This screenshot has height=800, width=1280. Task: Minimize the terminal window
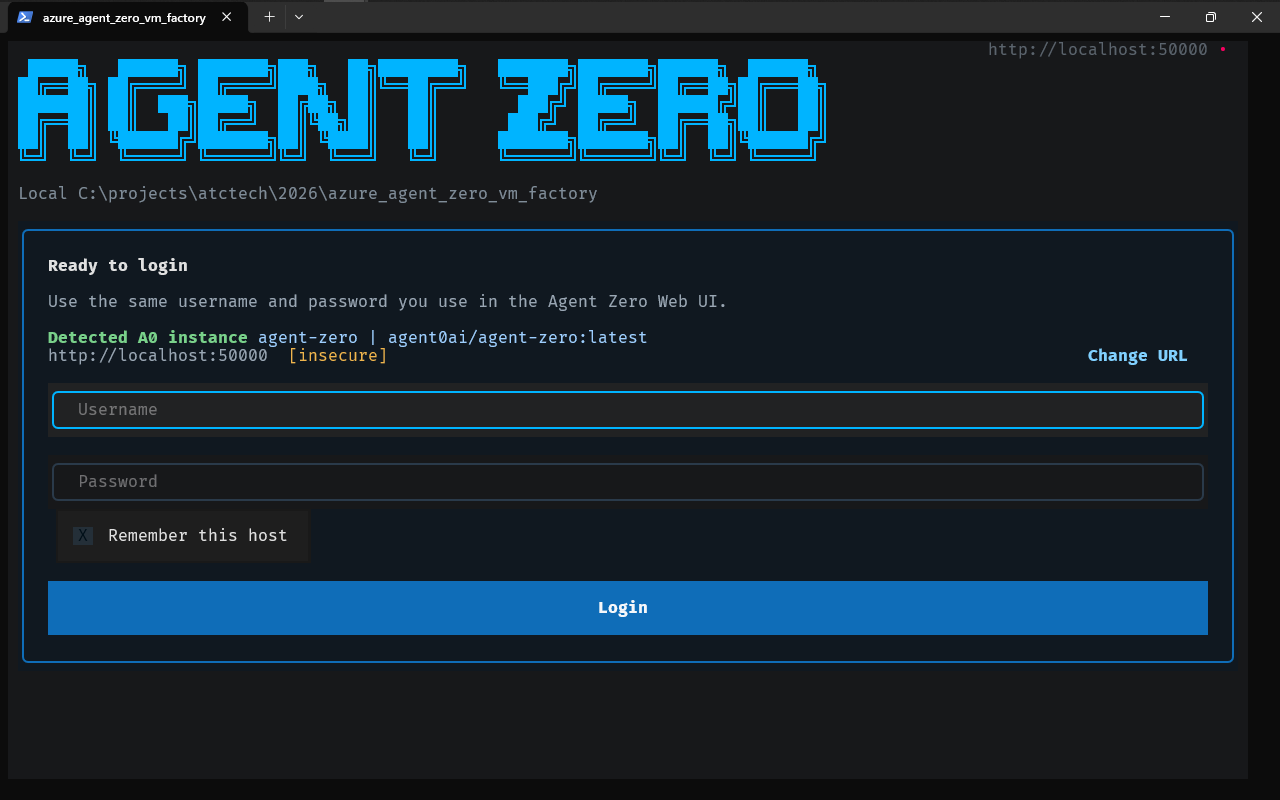pyautogui.click(x=1165, y=17)
